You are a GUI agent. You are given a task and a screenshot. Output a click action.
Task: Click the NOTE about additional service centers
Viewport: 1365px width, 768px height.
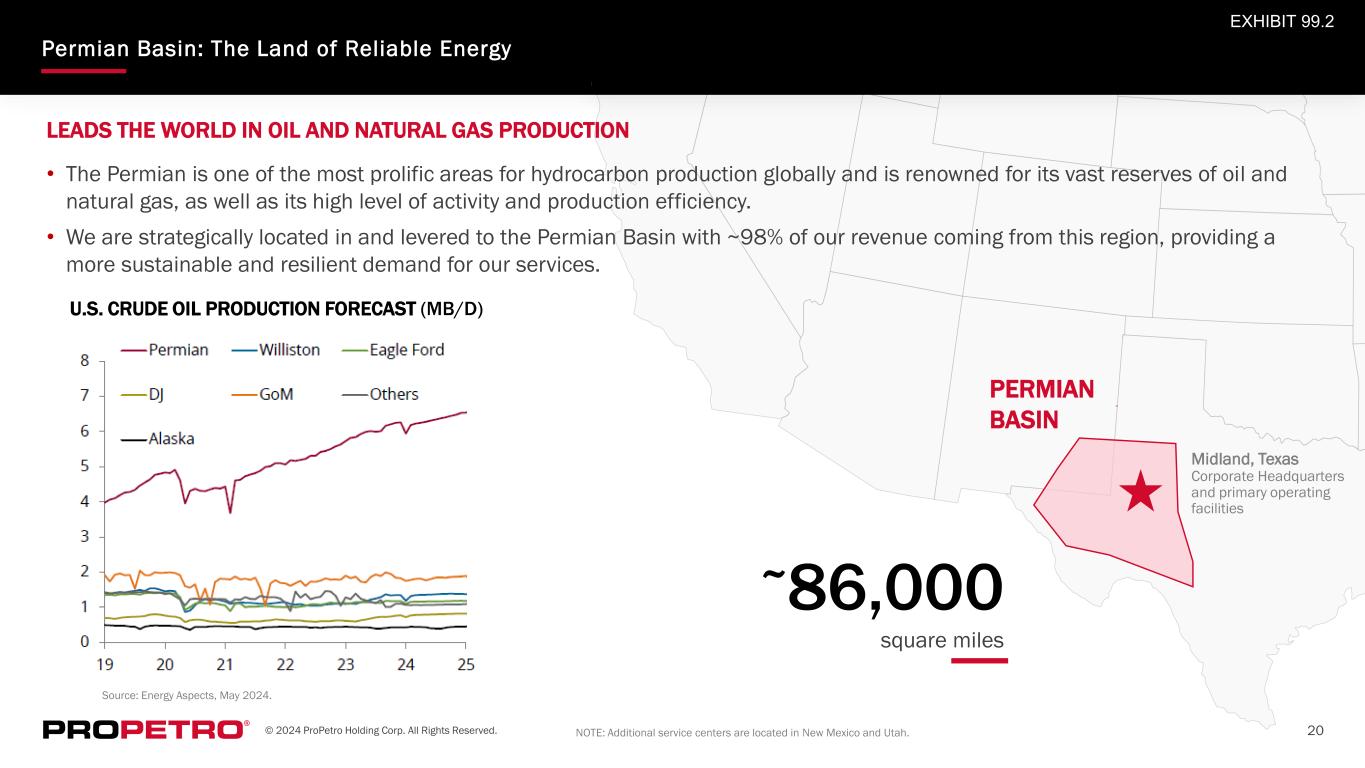(743, 733)
